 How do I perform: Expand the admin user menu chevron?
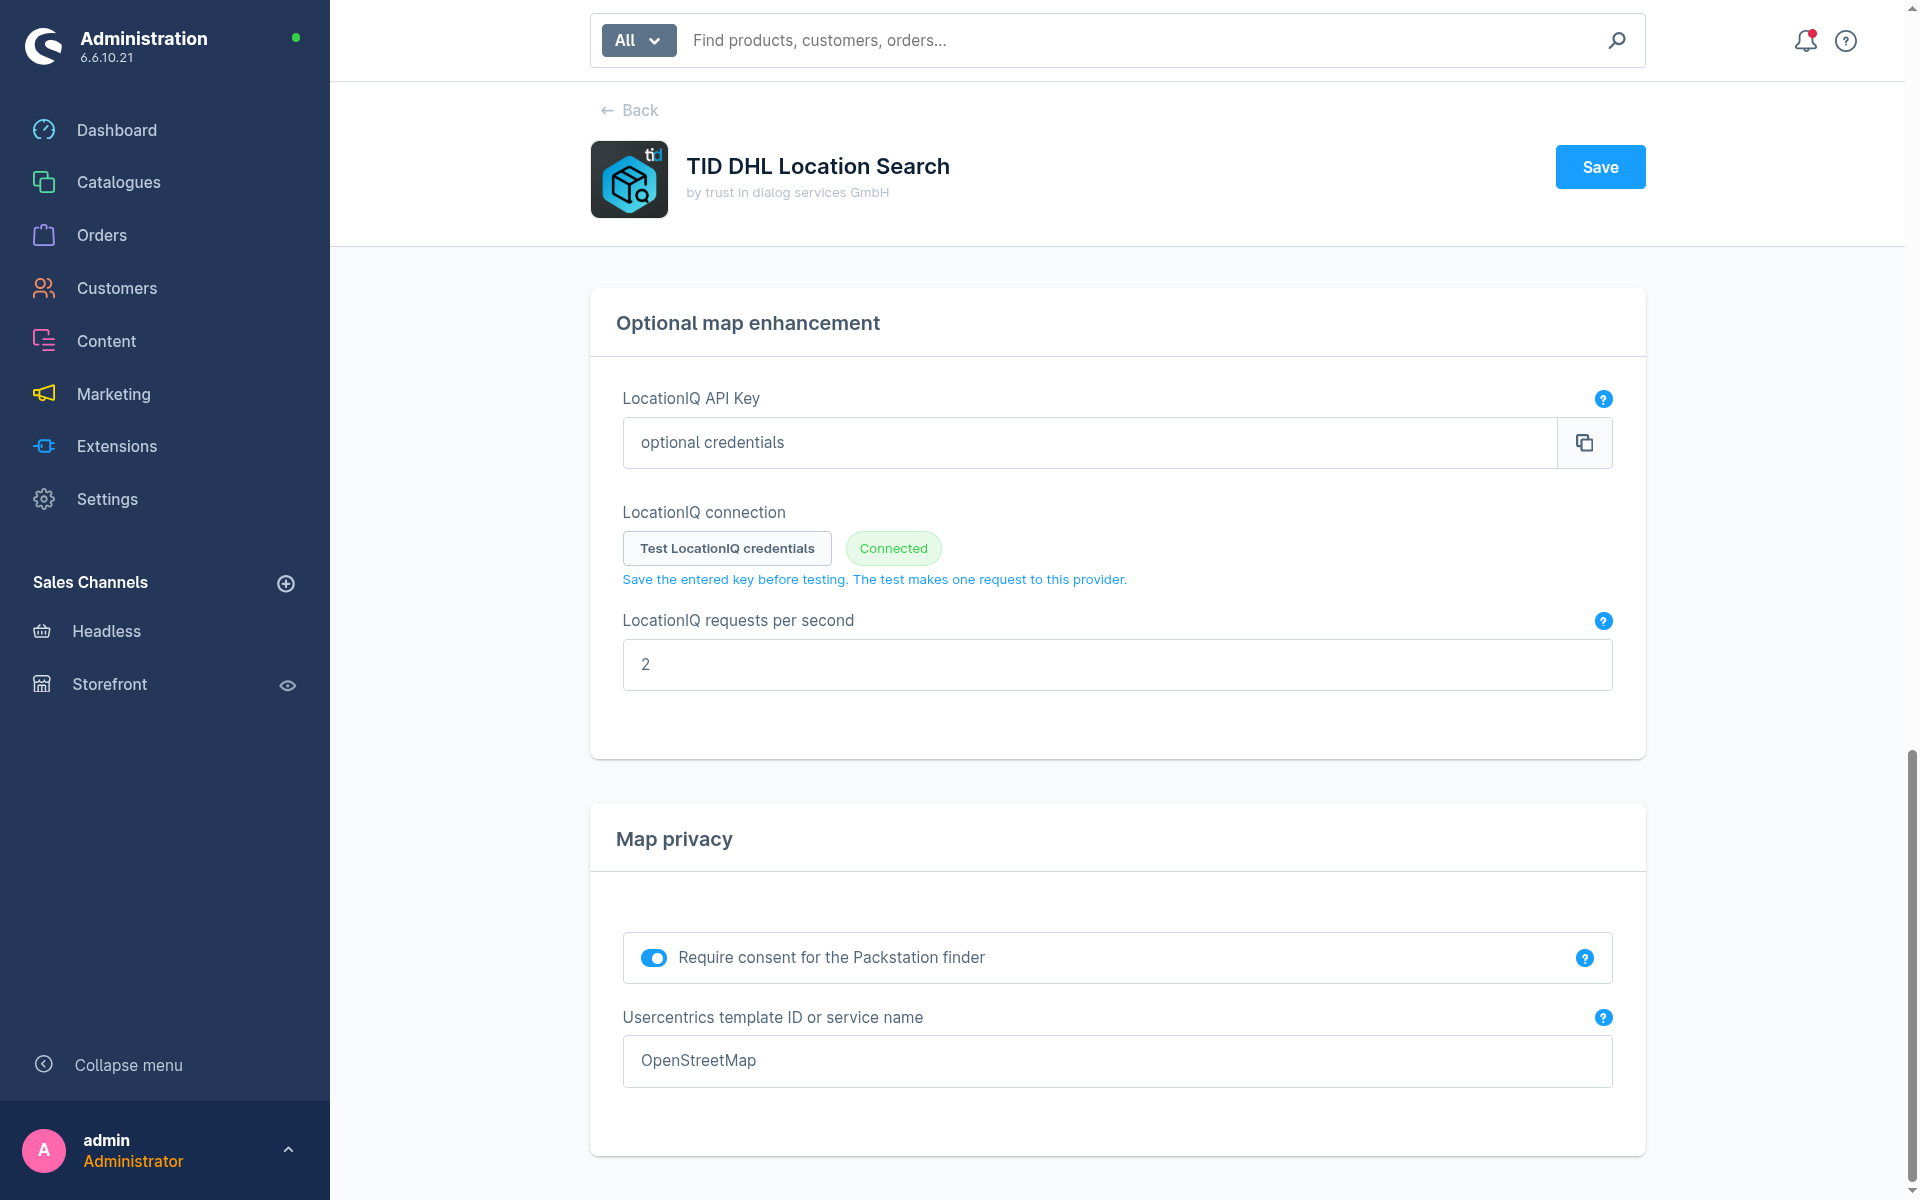coord(288,1150)
